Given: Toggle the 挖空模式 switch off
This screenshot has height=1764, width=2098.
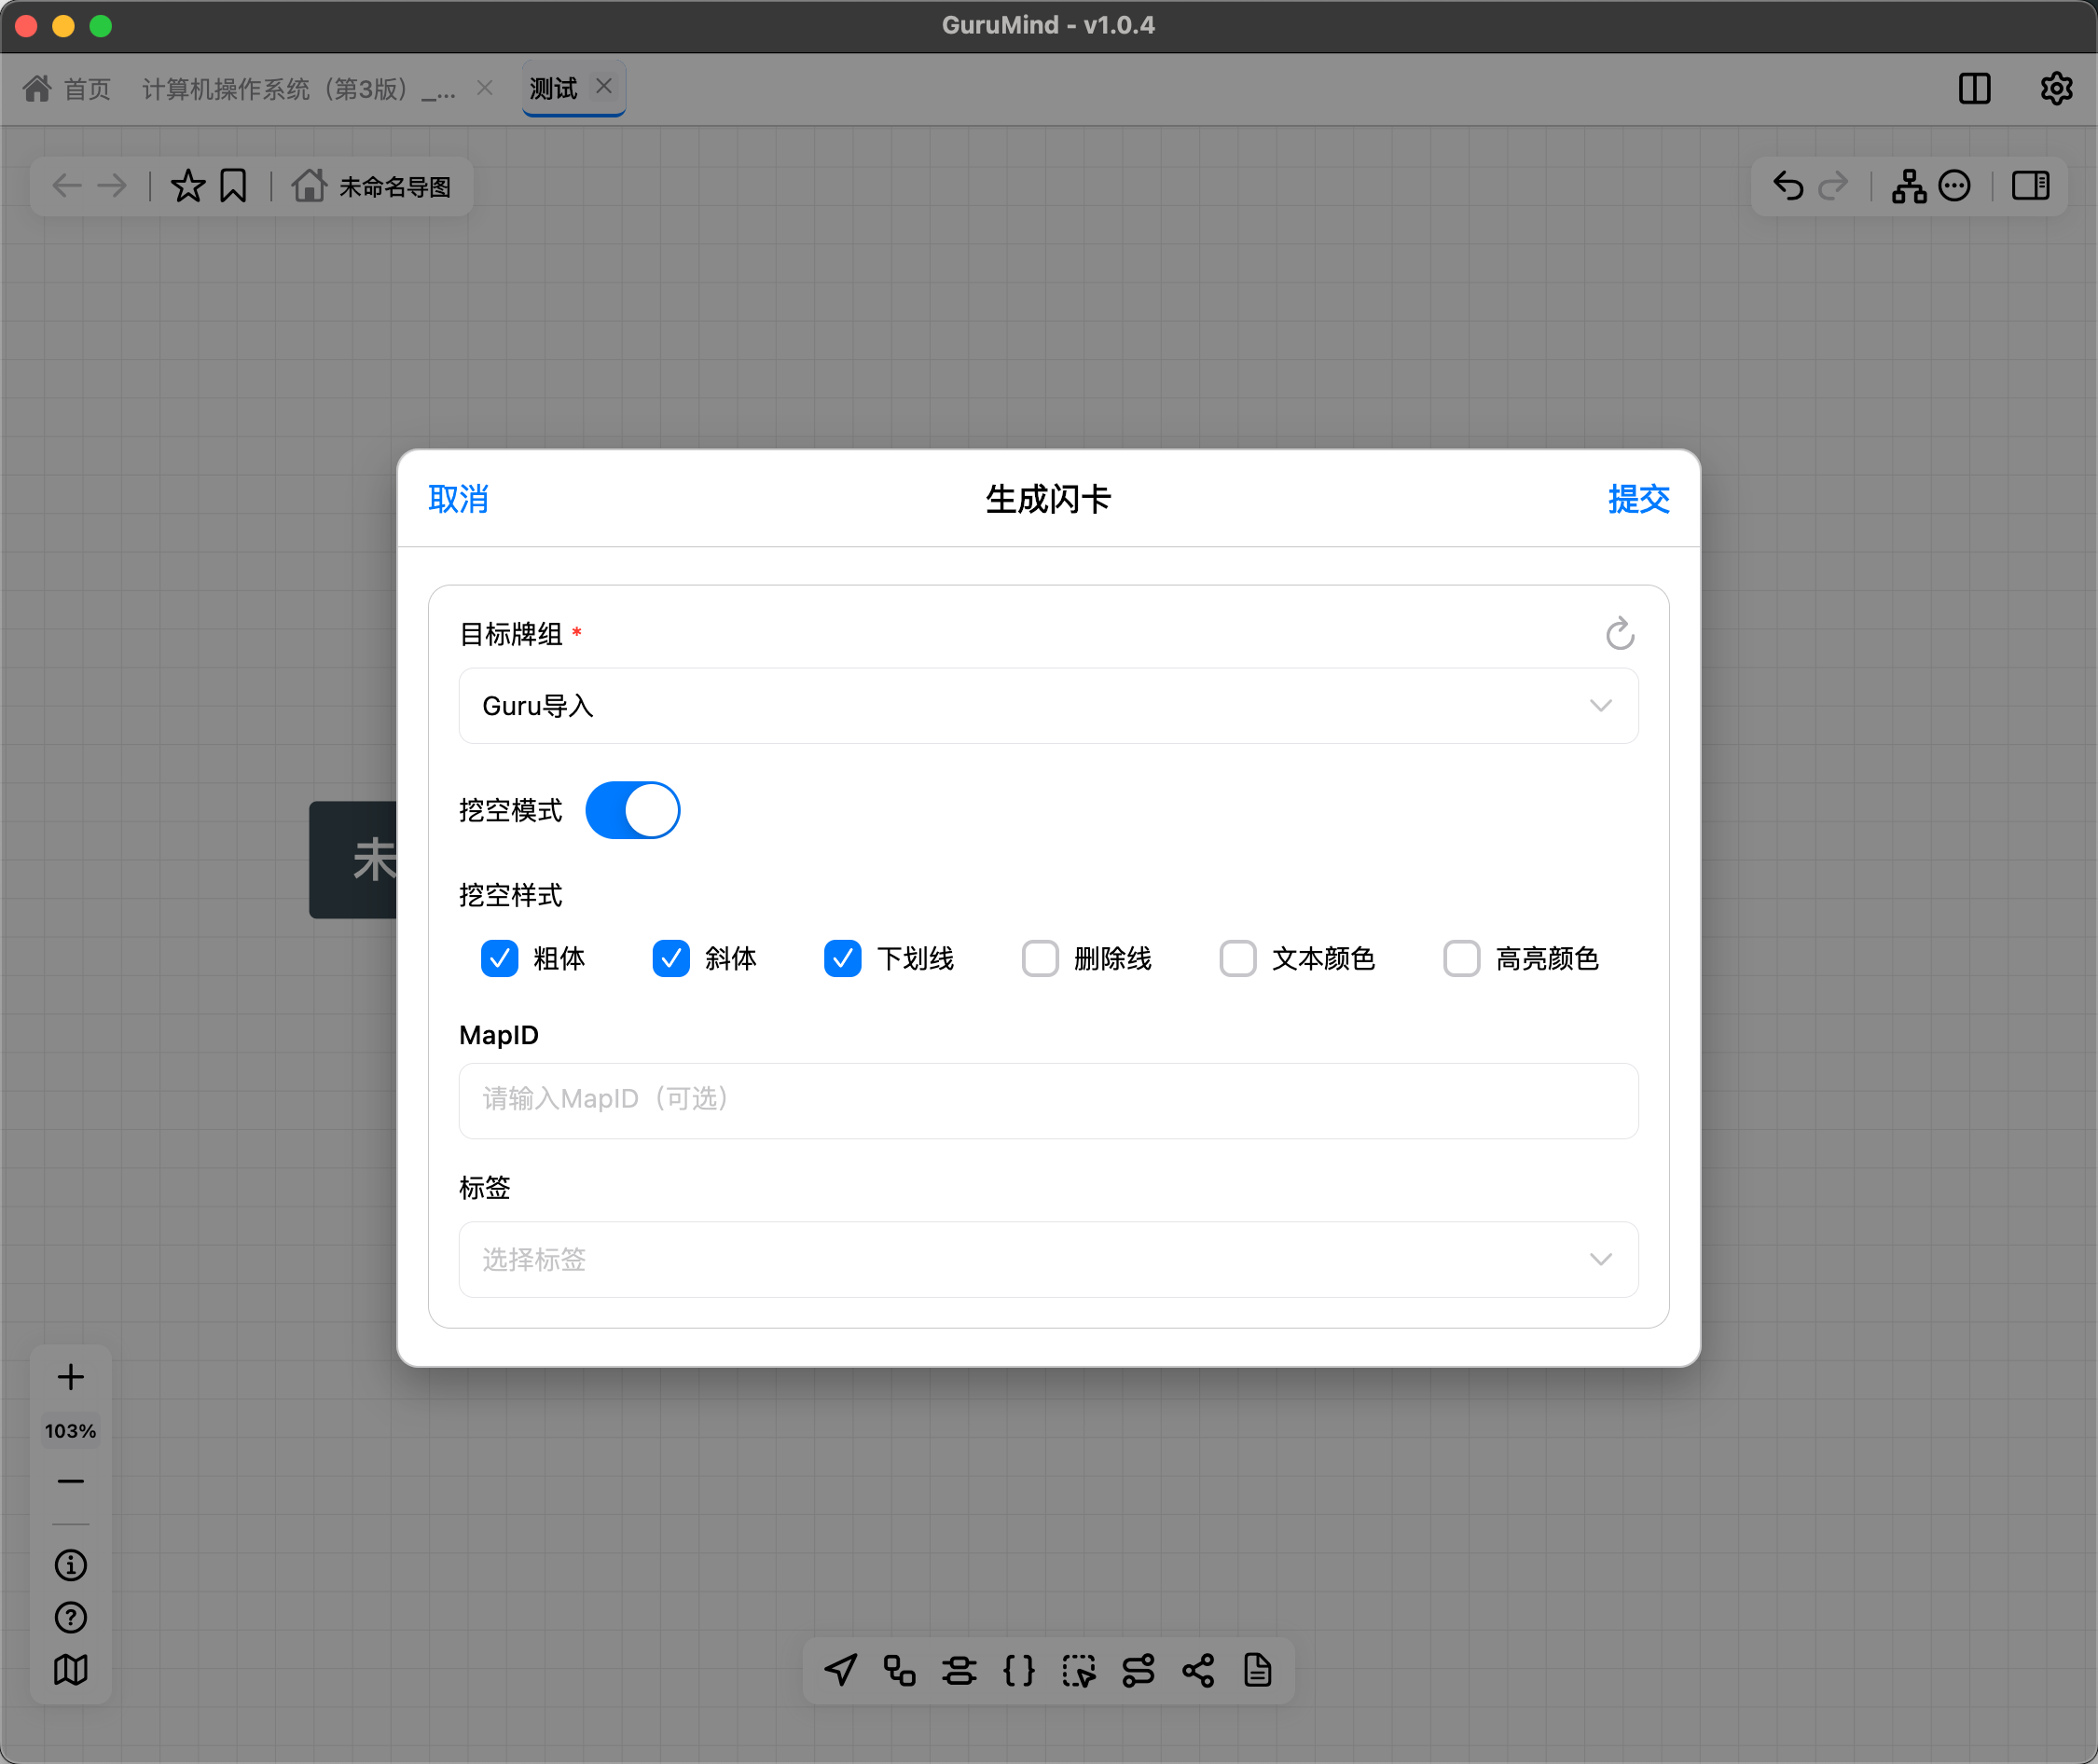Looking at the screenshot, I should pyautogui.click(x=632, y=810).
